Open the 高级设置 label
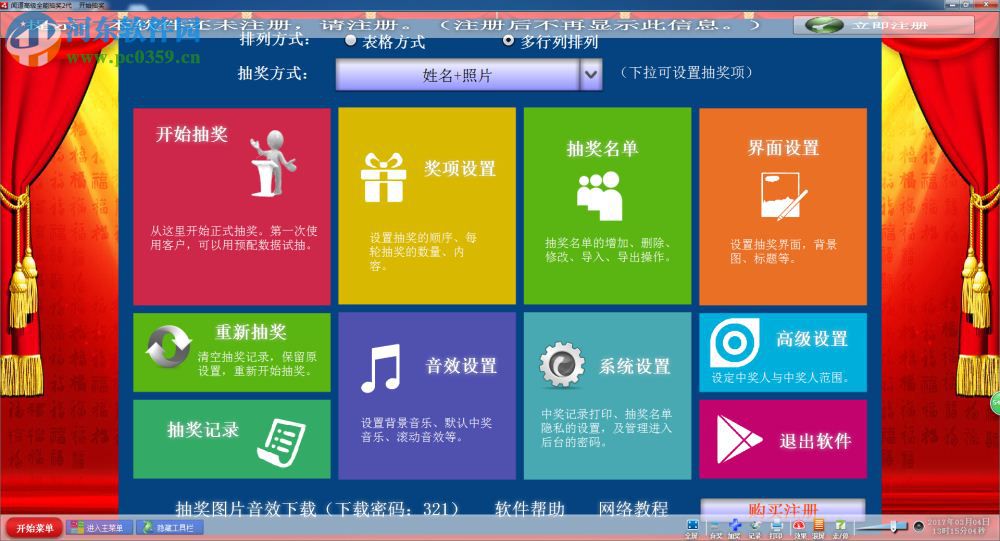 (812, 339)
